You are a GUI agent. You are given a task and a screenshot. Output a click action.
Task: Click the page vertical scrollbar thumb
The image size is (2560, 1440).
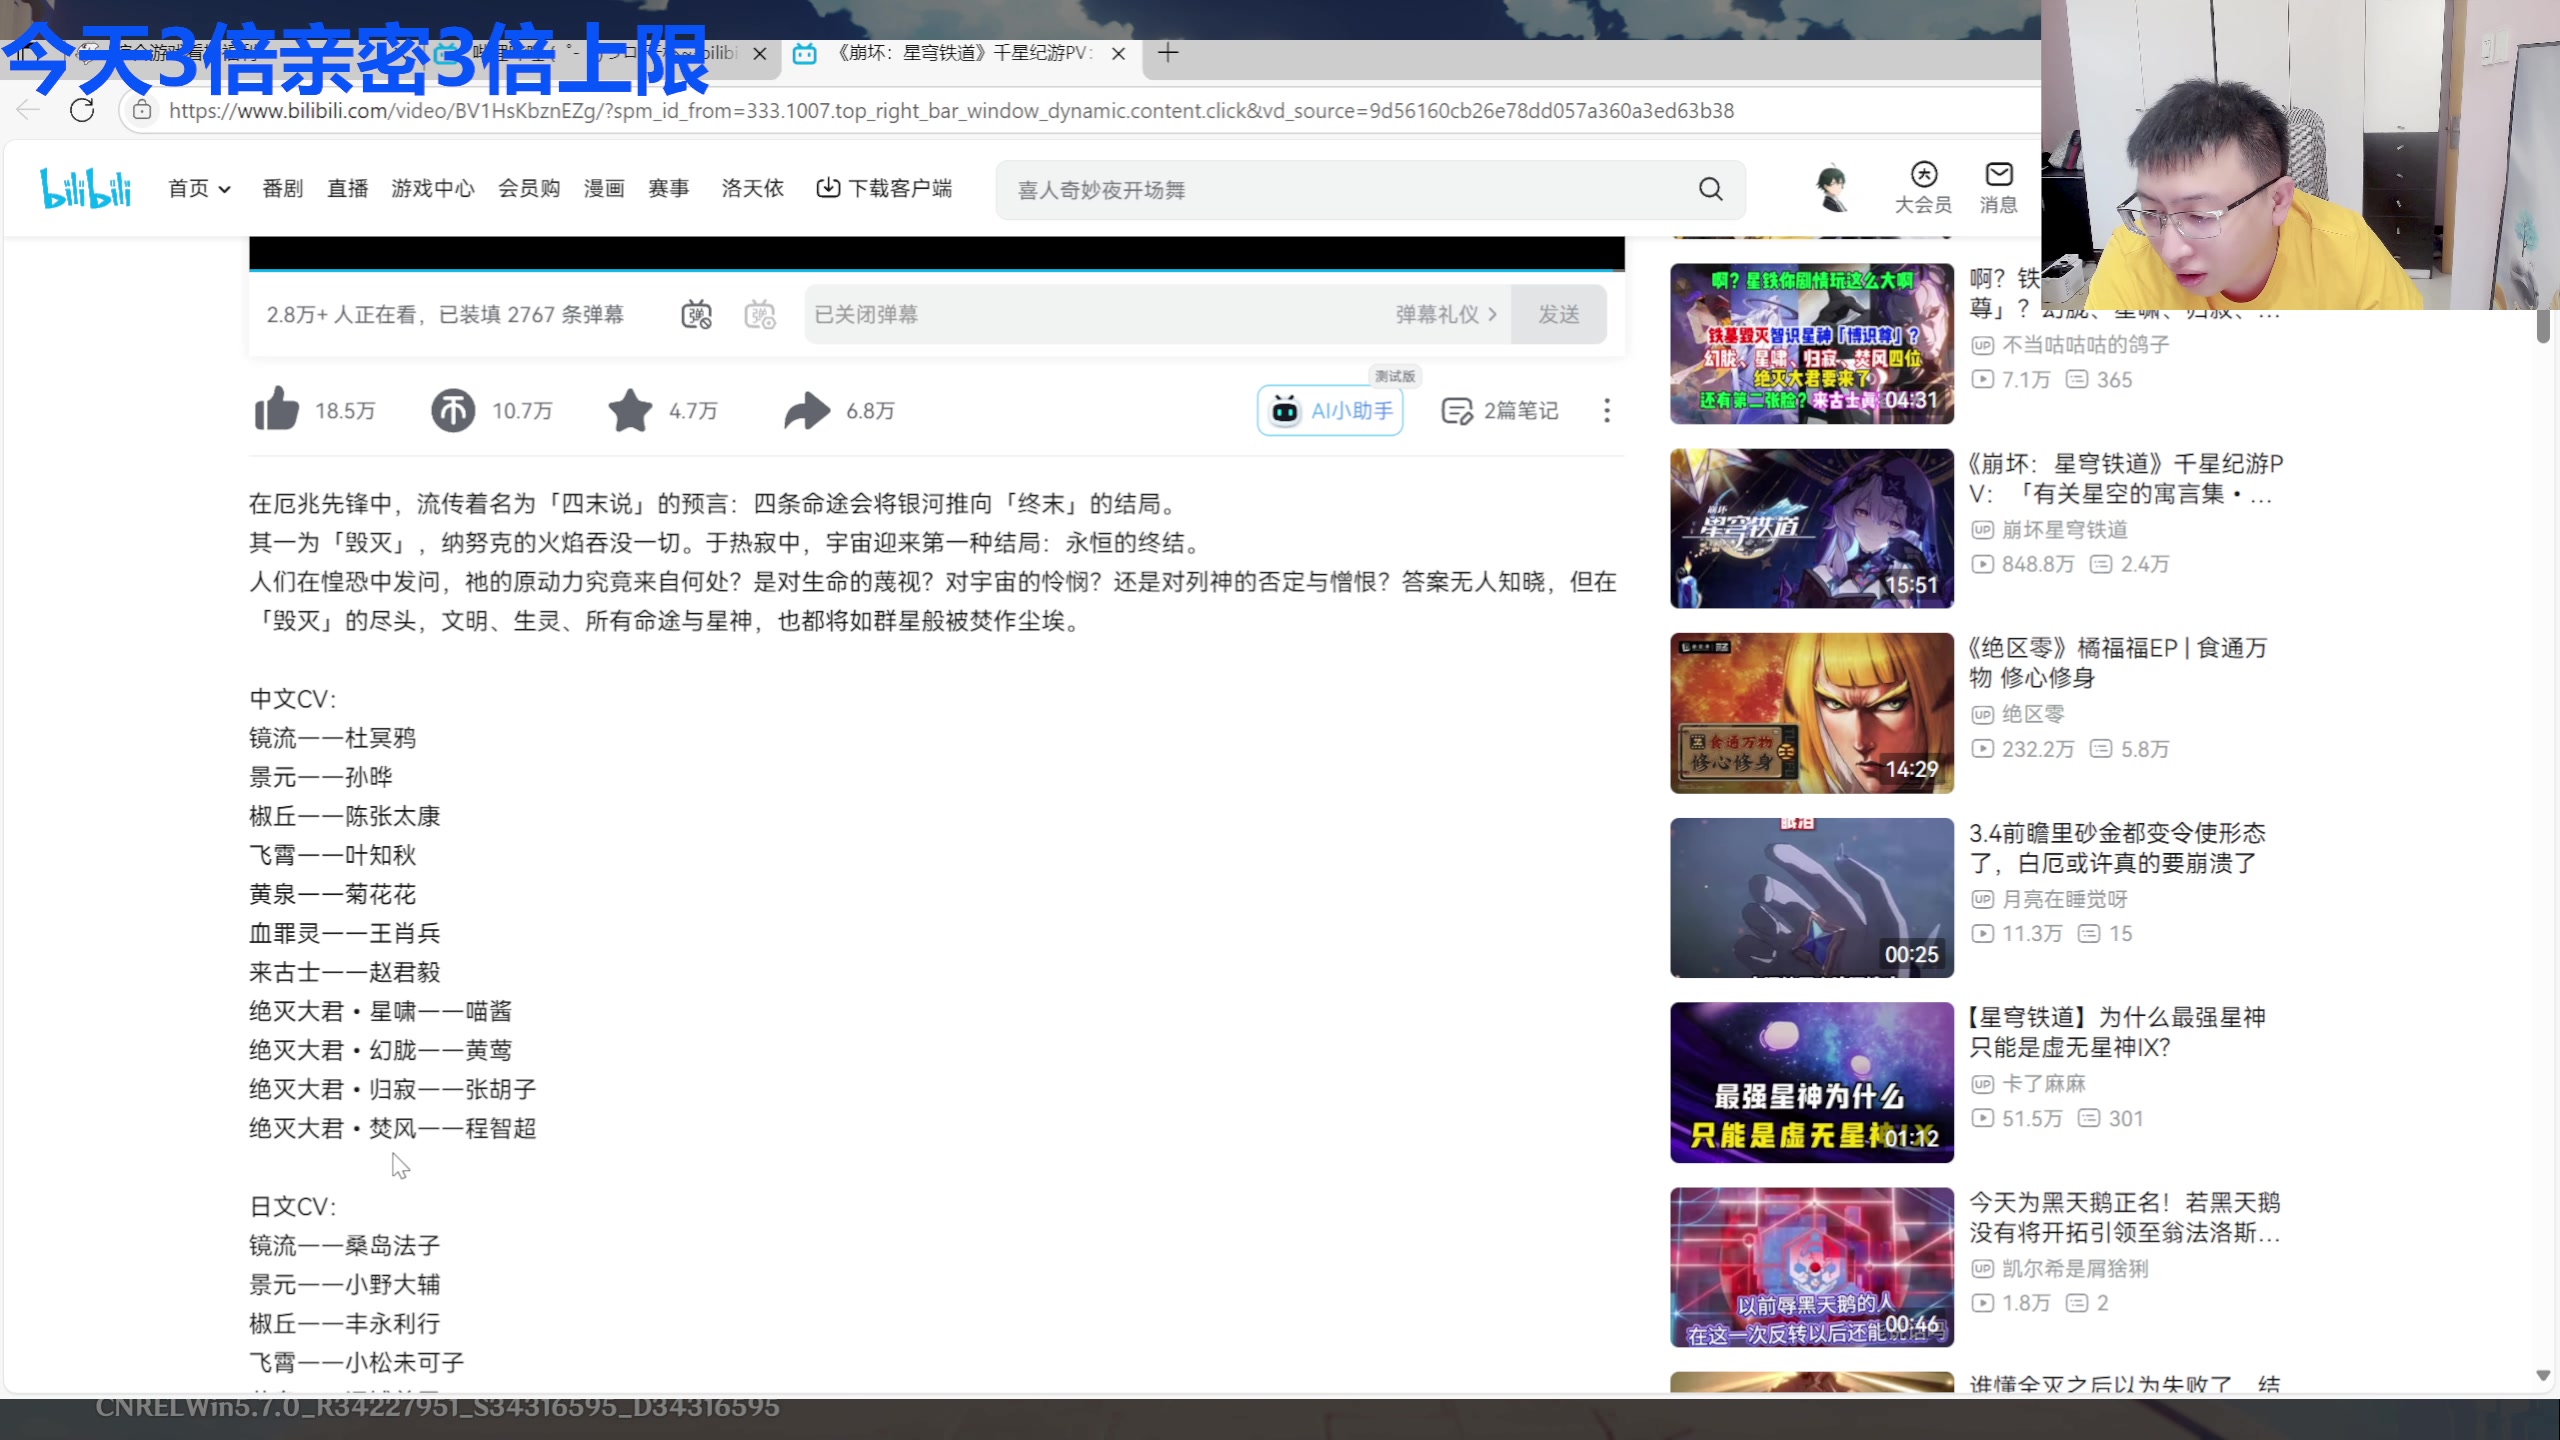[x=2544, y=326]
